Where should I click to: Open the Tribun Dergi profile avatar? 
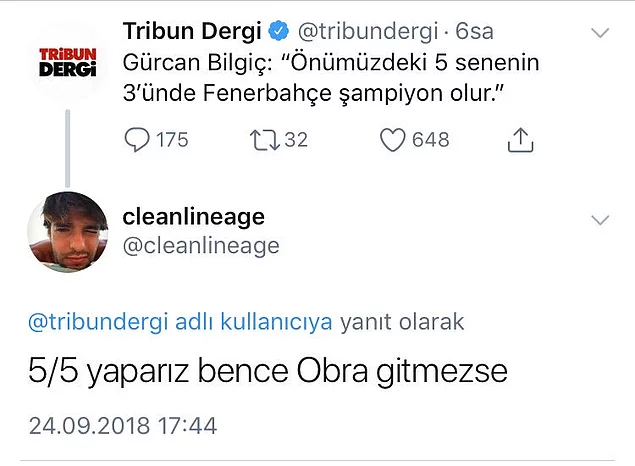click(x=68, y=60)
